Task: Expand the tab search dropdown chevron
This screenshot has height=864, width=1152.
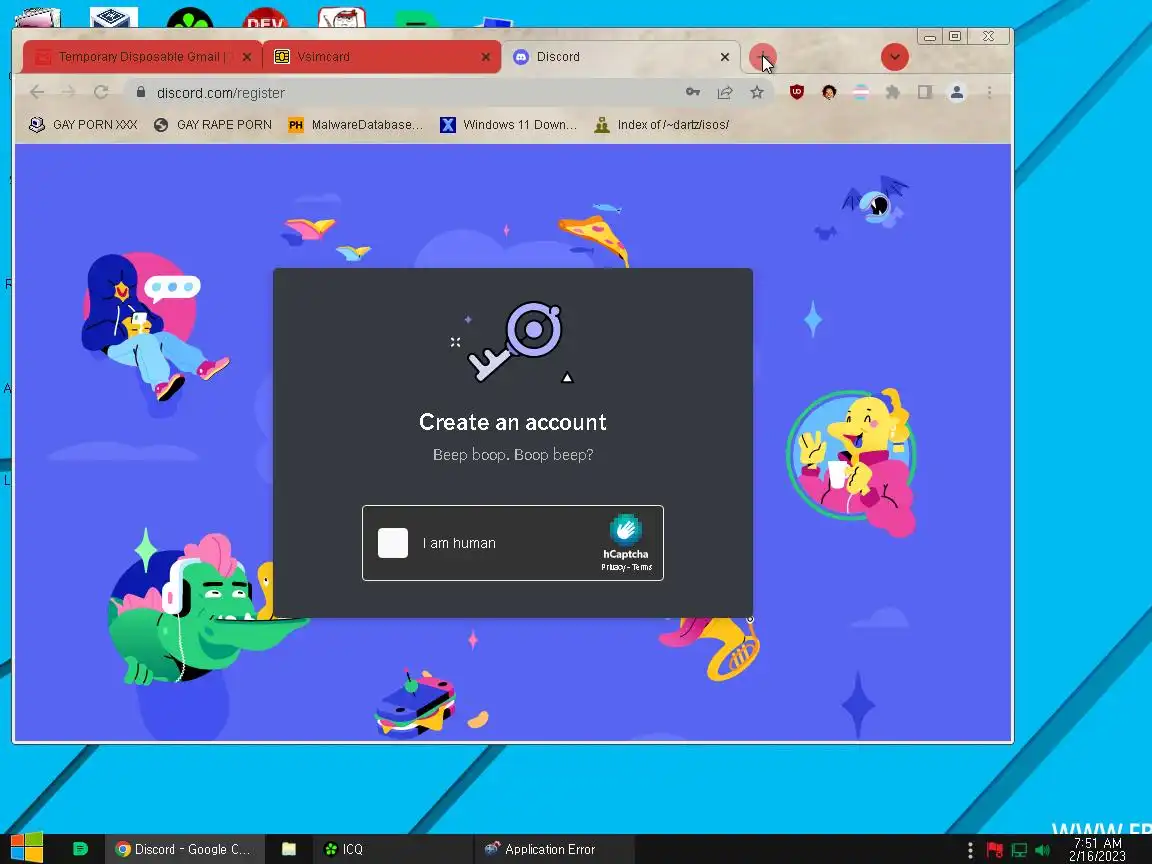Action: click(894, 57)
